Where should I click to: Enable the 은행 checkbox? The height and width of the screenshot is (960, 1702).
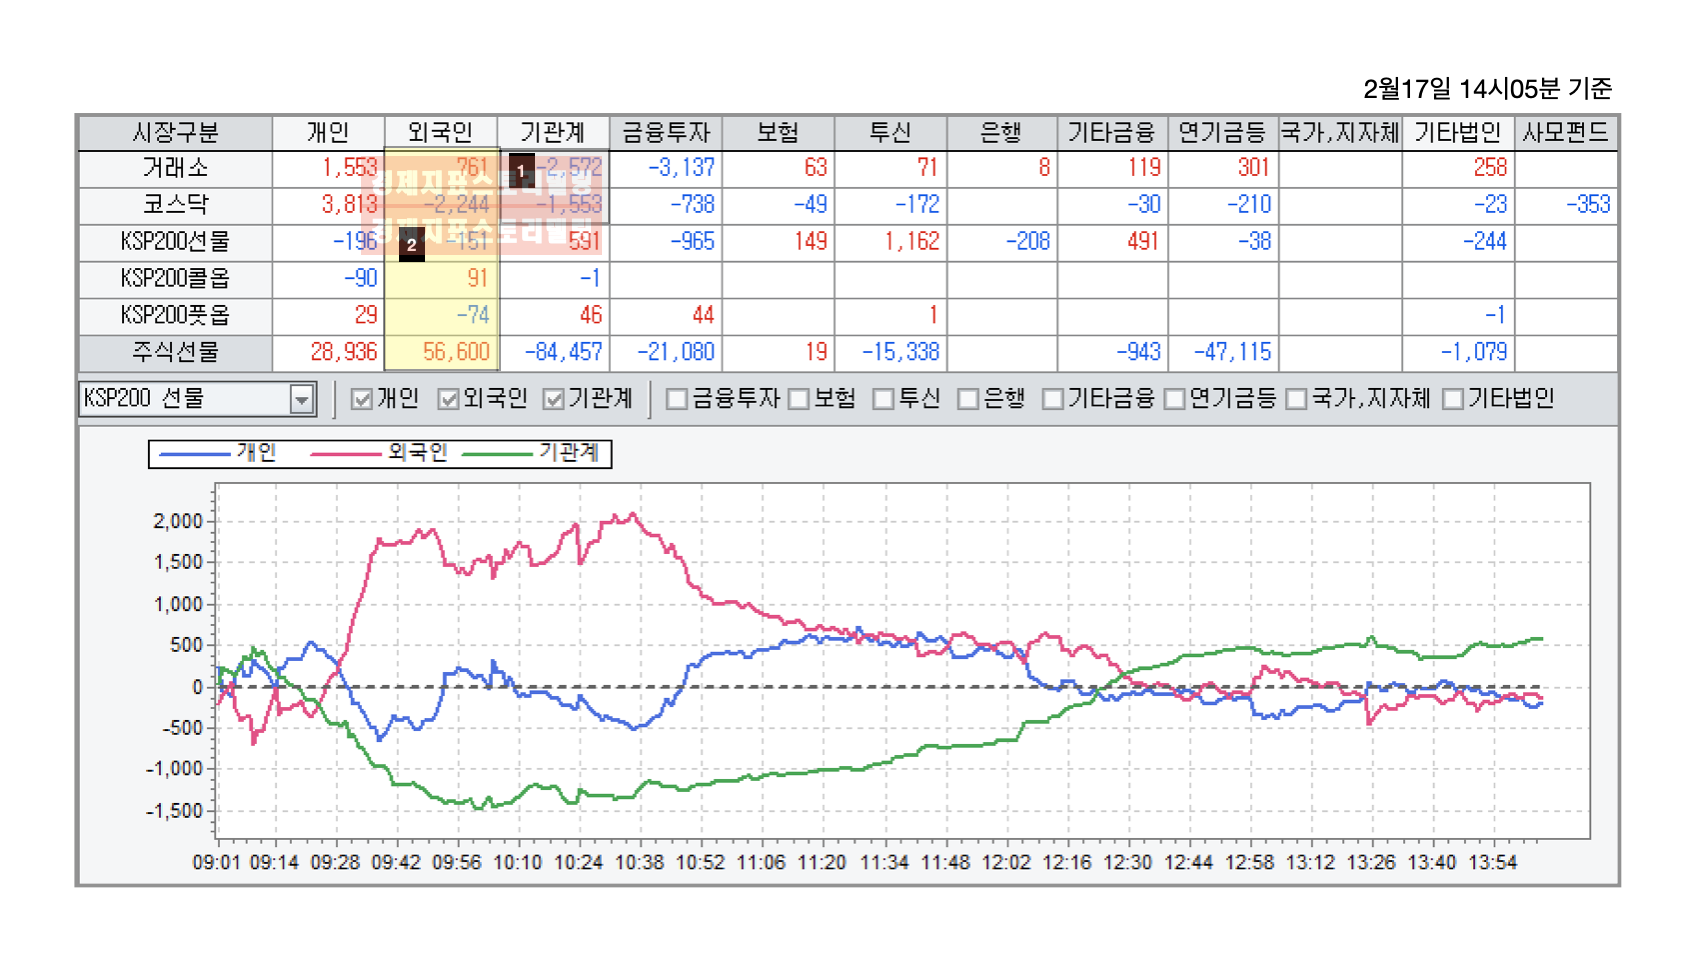tap(967, 398)
